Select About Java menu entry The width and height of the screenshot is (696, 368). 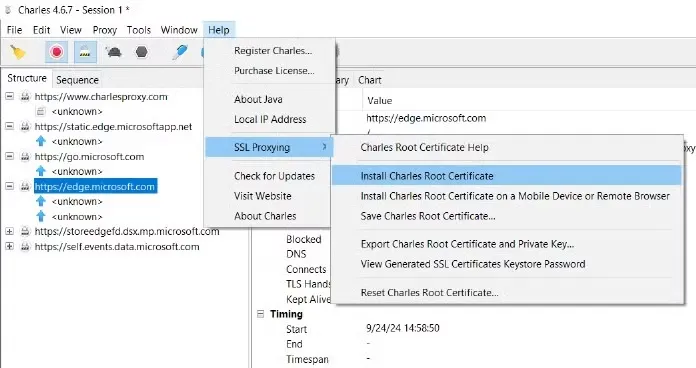(x=270, y=99)
